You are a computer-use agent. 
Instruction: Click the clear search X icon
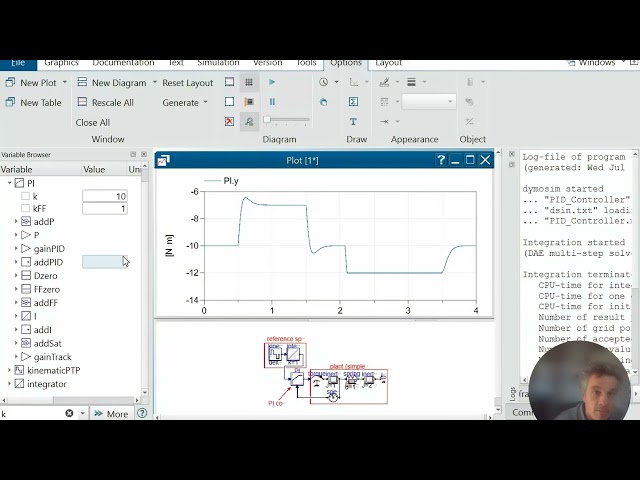pyautogui.click(x=69, y=413)
